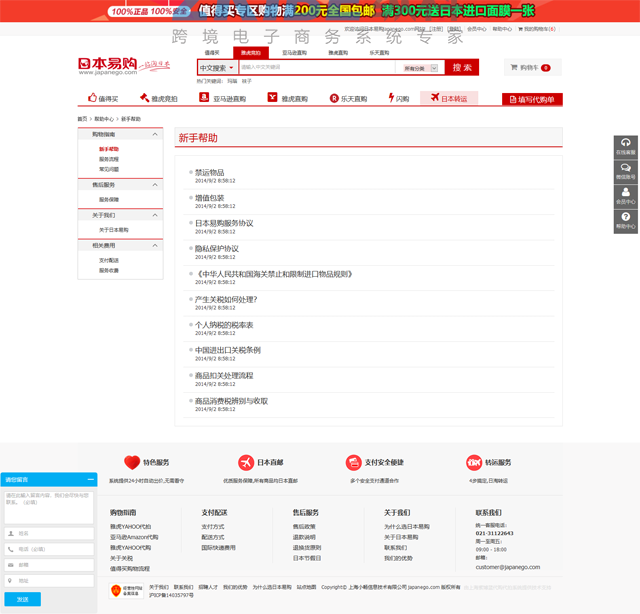The image size is (640, 614).
Task: Open the 商品消费税辨别与收取 article
Action: (231, 401)
